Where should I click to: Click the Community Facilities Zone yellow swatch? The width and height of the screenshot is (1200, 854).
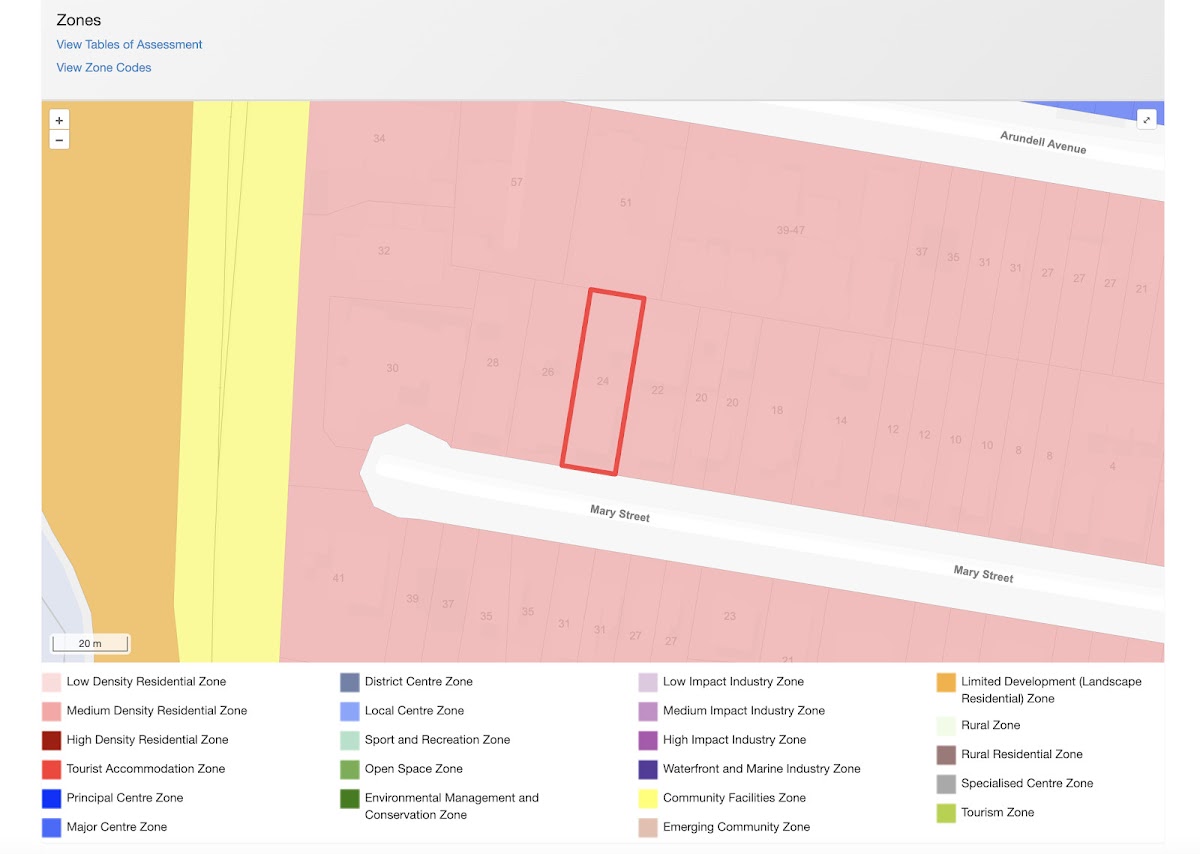pos(647,799)
